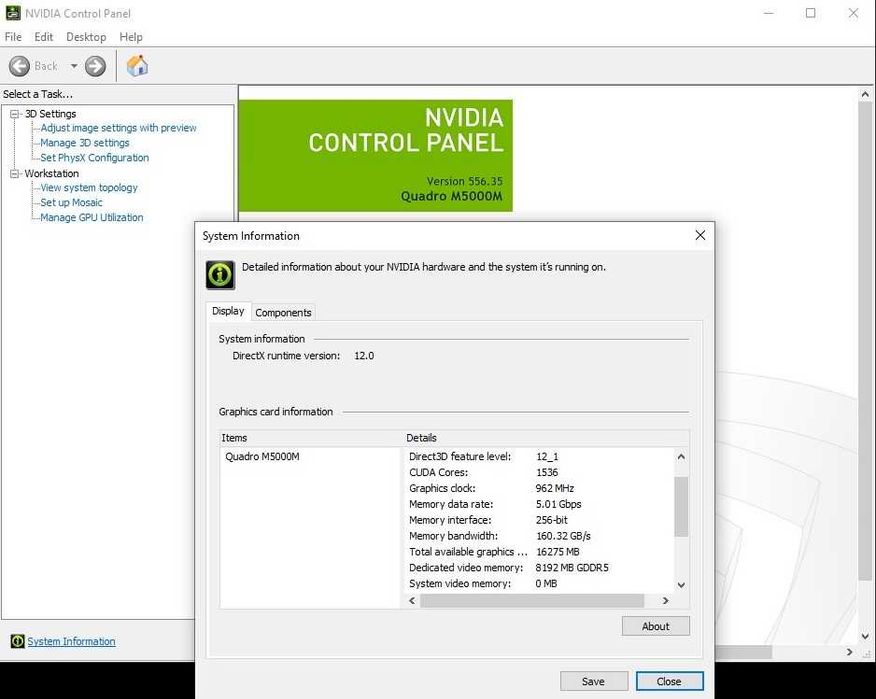Open View system topology
This screenshot has width=876, height=699.
[x=89, y=188]
